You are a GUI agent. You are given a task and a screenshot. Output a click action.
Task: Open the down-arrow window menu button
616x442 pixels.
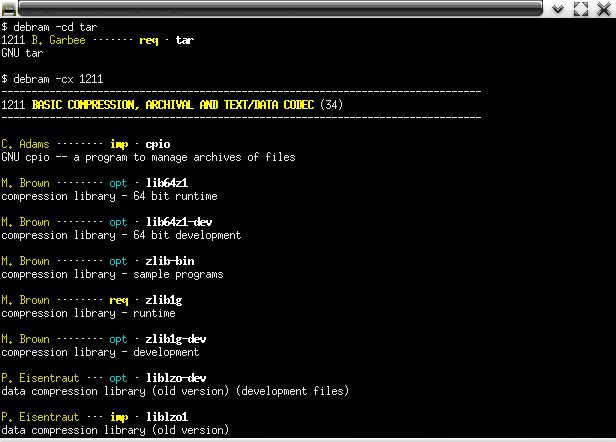[x=558, y=9]
